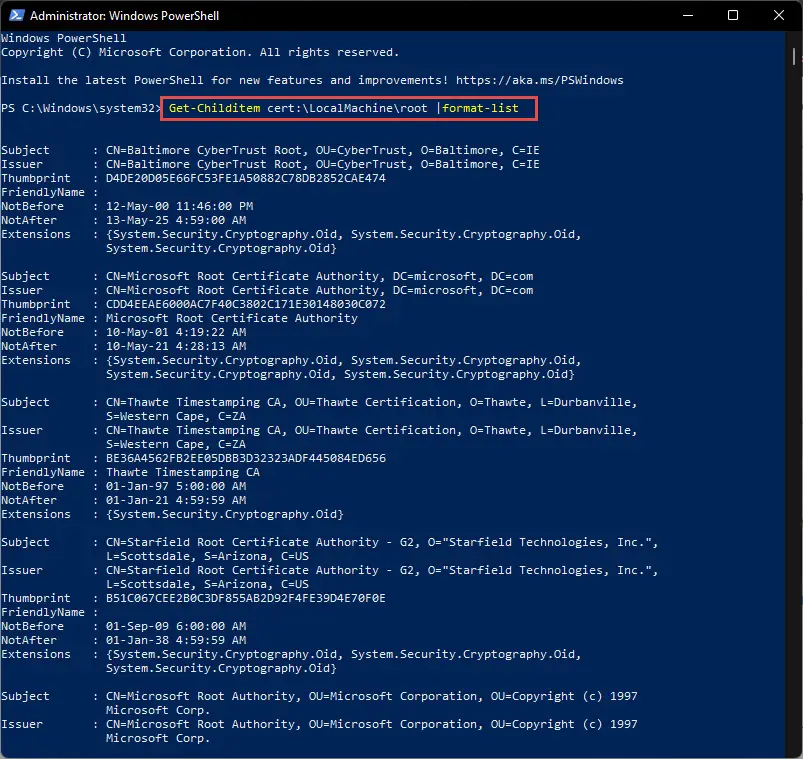Image resolution: width=803 pixels, height=759 pixels.
Task: Click the Baltimore CyberTrust thumbprint value
Action: pyautogui.click(x=245, y=178)
